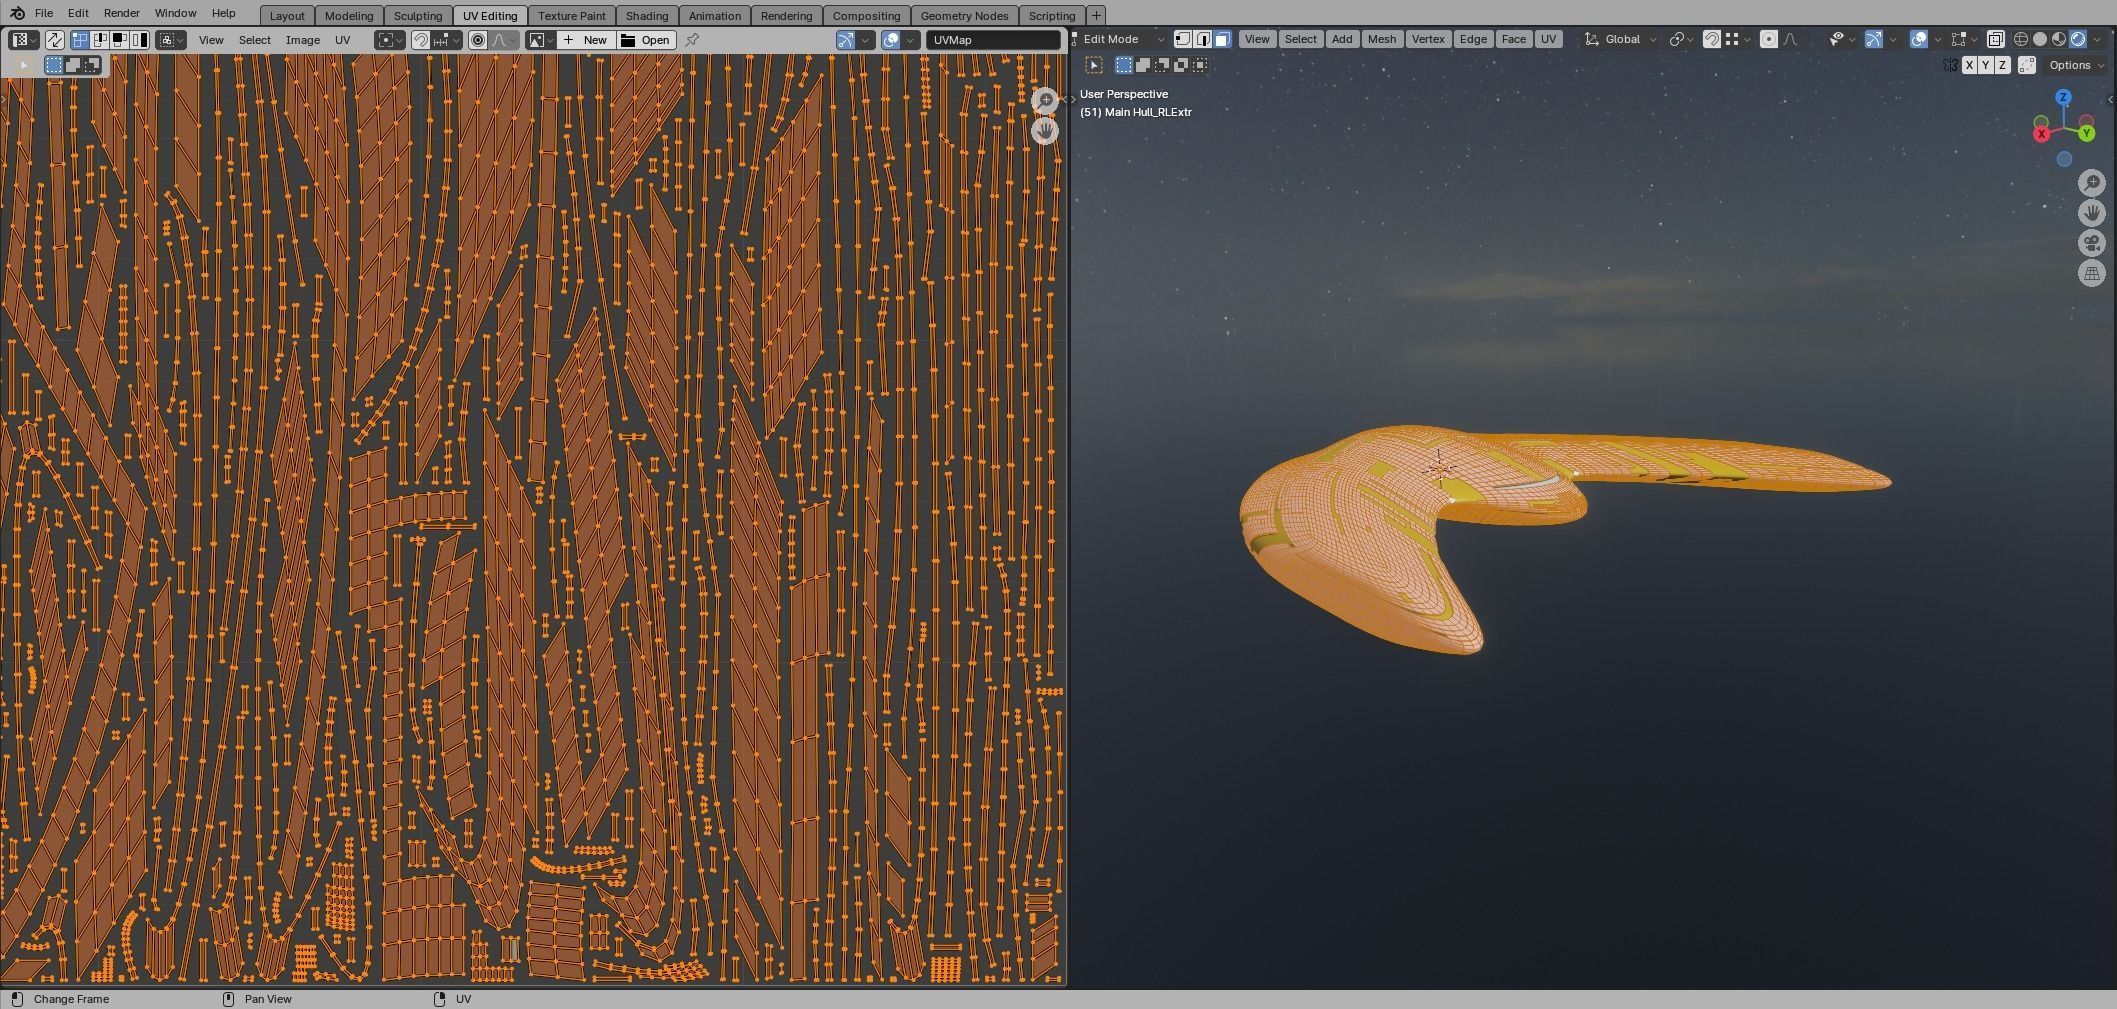This screenshot has height=1009, width=2117.
Task: Open Global transform orientation dropdown
Action: 1621,39
